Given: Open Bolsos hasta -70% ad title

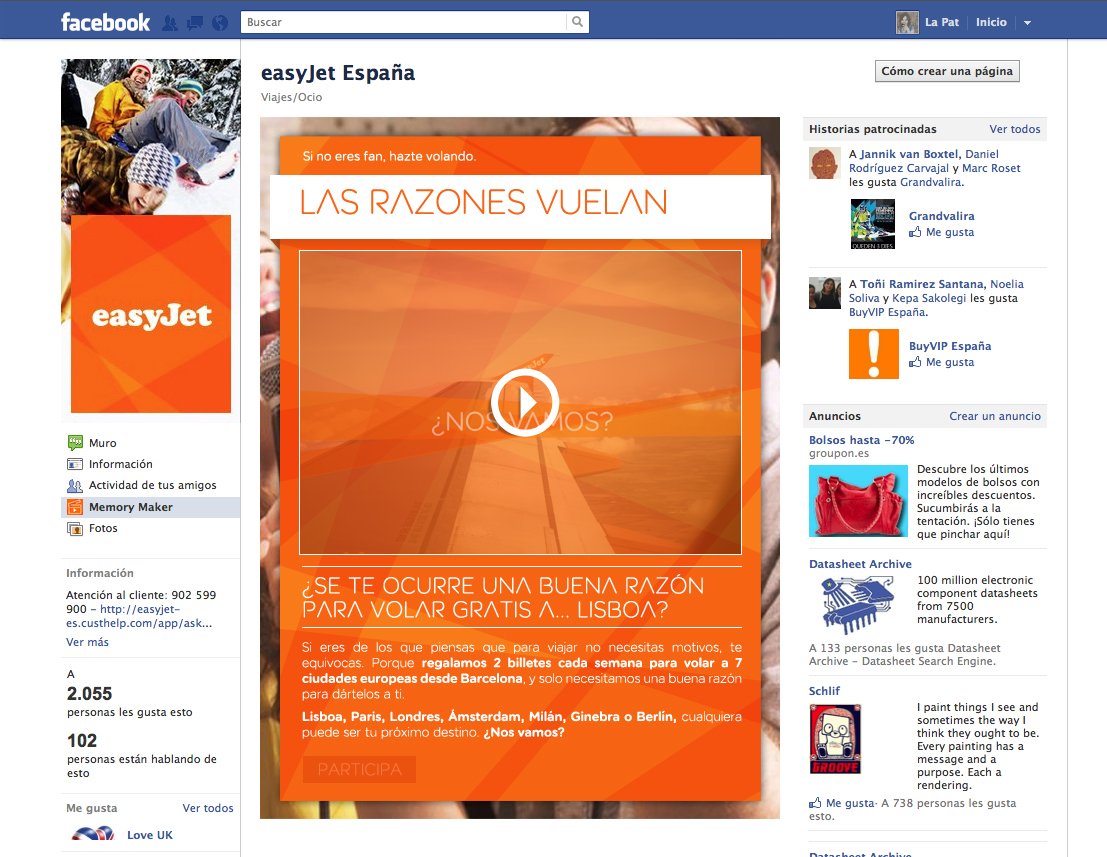Looking at the screenshot, I should 861,440.
